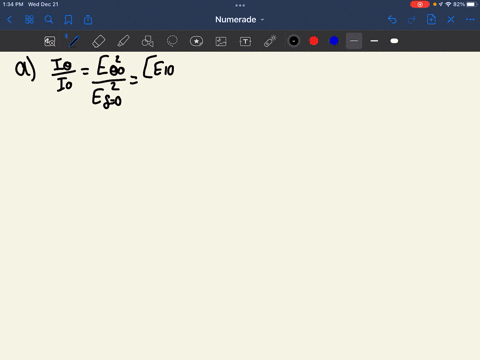Tap the Wi-Fi status icon
480x360 pixels.
coord(448,4)
